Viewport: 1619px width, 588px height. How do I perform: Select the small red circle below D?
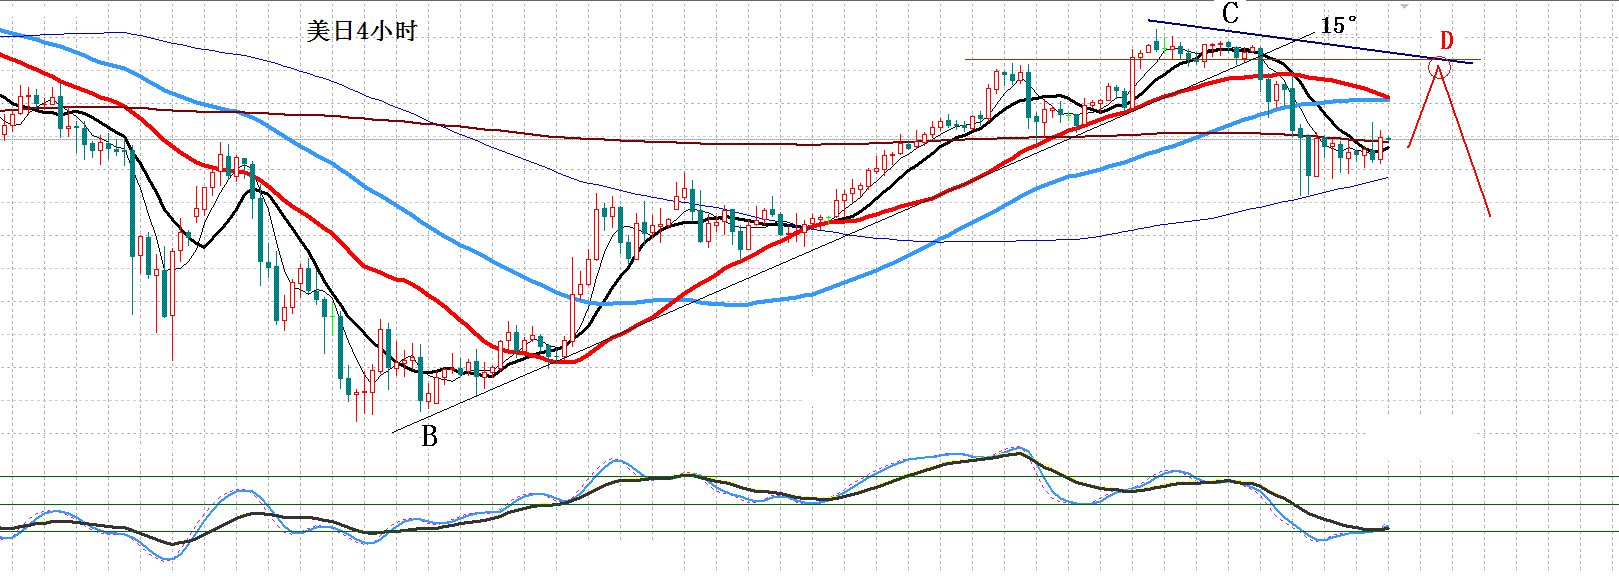click(x=1439, y=68)
